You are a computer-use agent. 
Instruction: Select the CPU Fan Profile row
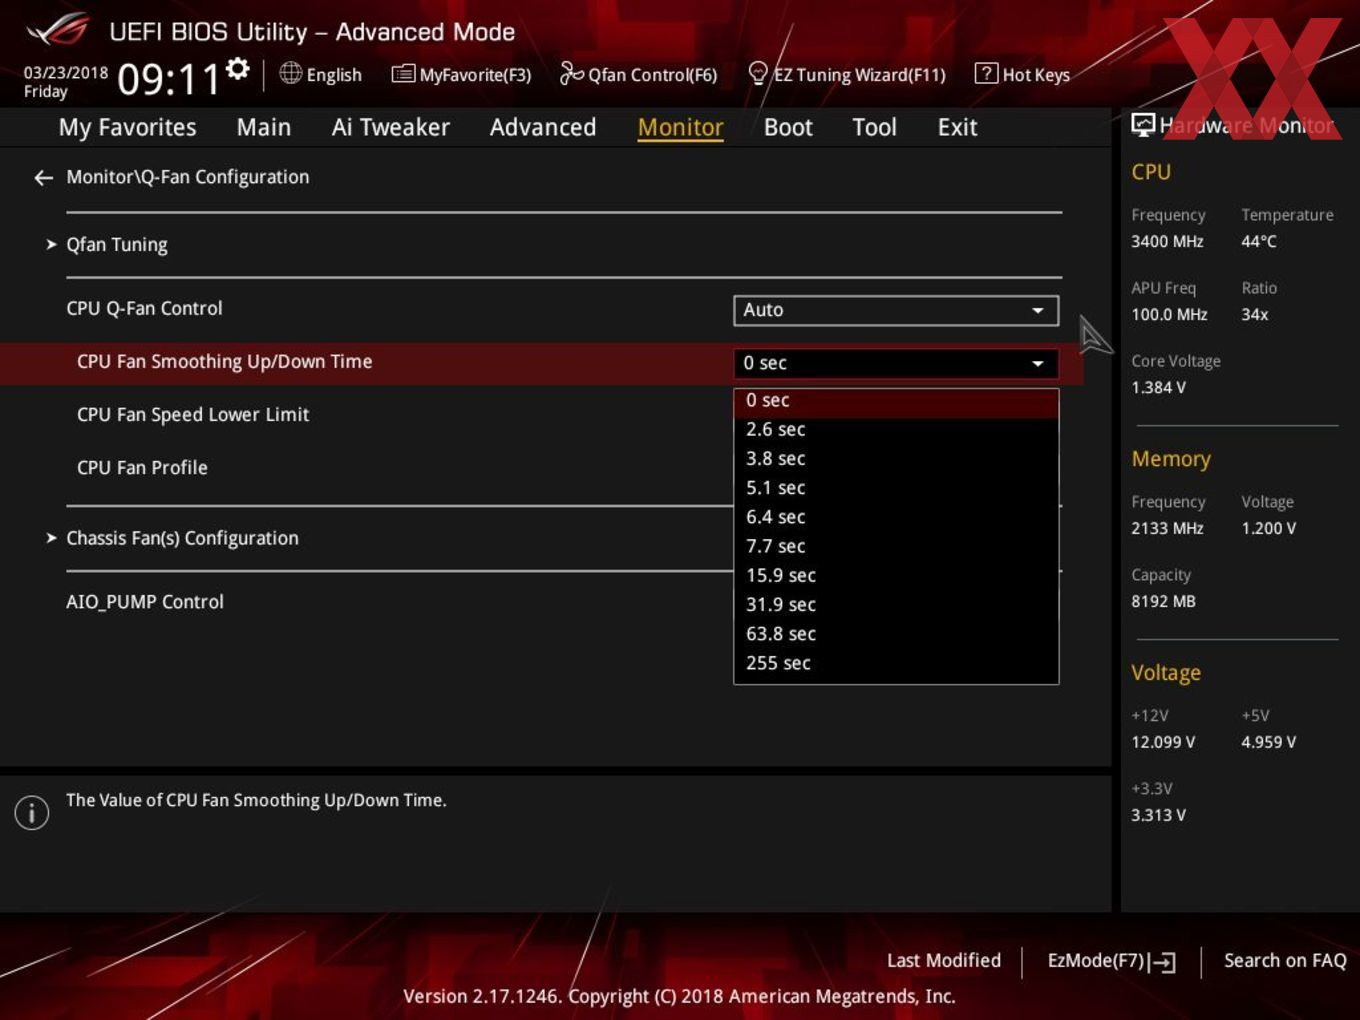142,468
